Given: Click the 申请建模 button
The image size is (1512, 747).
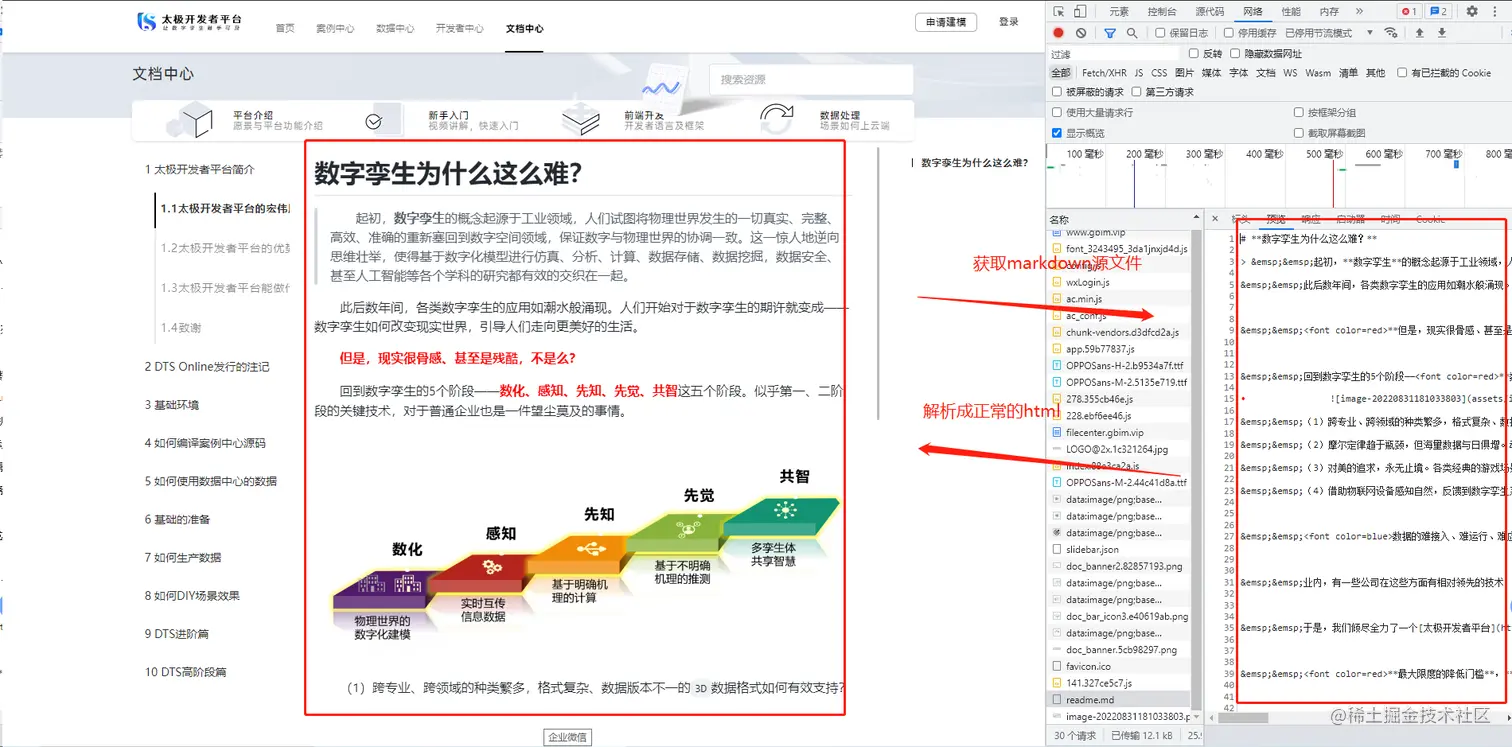Looking at the screenshot, I should pos(946,22).
